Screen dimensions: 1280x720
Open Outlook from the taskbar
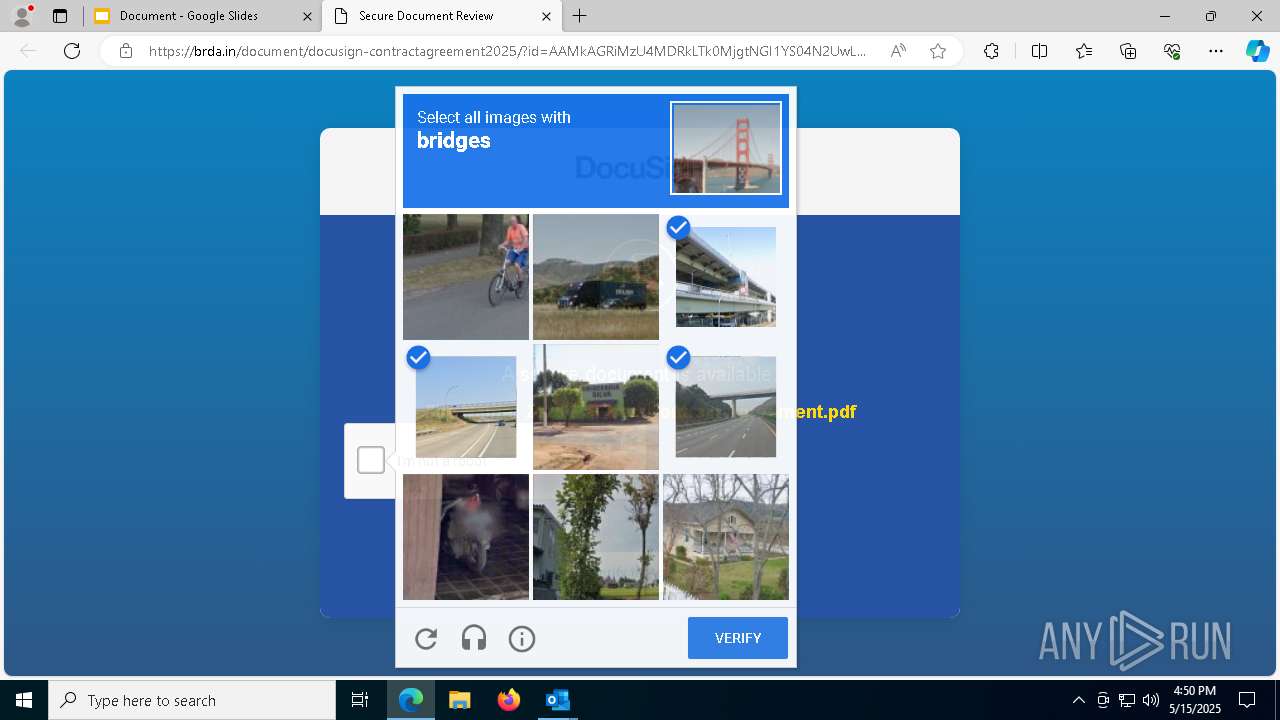point(557,700)
